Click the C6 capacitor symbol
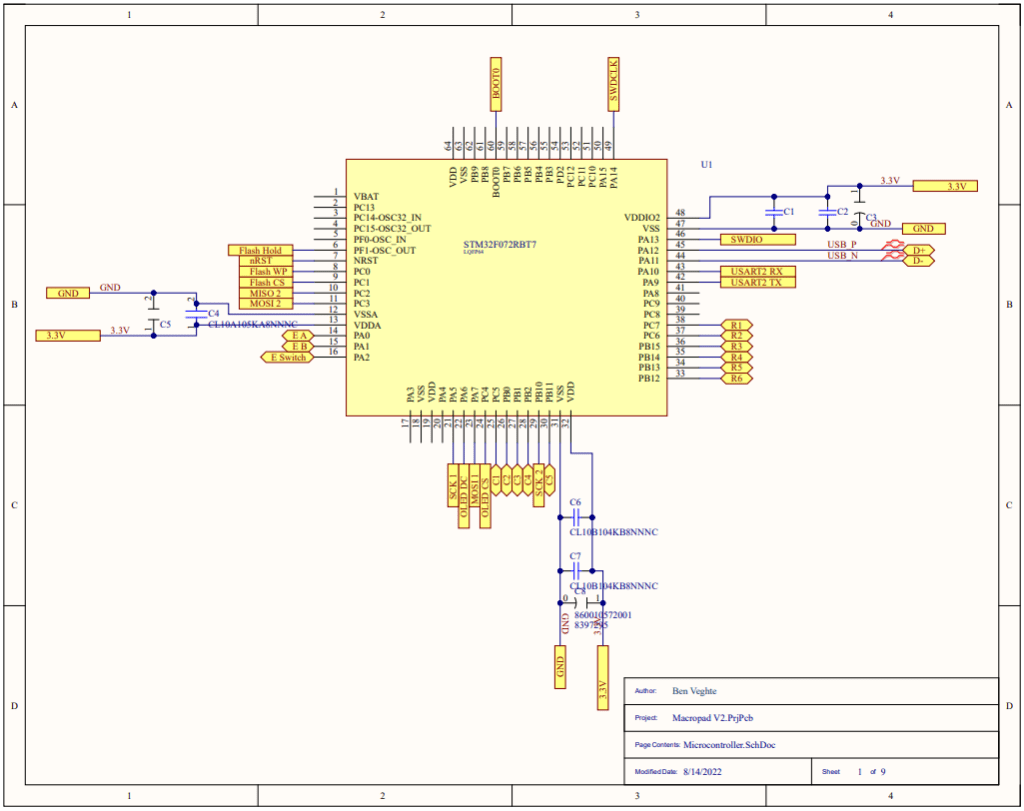The width and height of the screenshot is (1024, 811). click(x=574, y=517)
